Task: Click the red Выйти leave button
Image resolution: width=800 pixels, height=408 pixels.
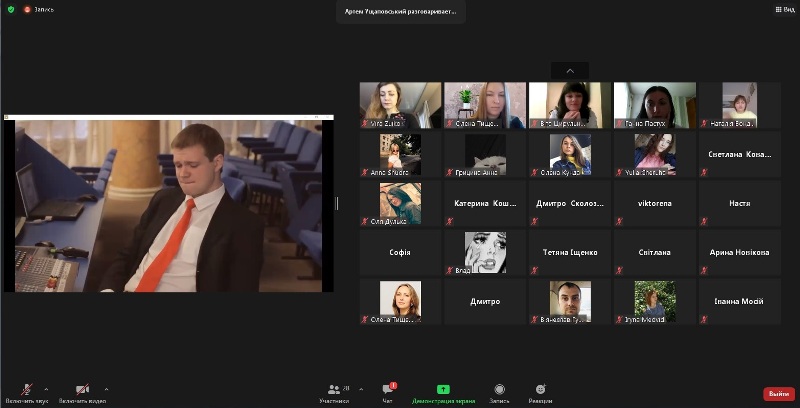Action: 779,394
